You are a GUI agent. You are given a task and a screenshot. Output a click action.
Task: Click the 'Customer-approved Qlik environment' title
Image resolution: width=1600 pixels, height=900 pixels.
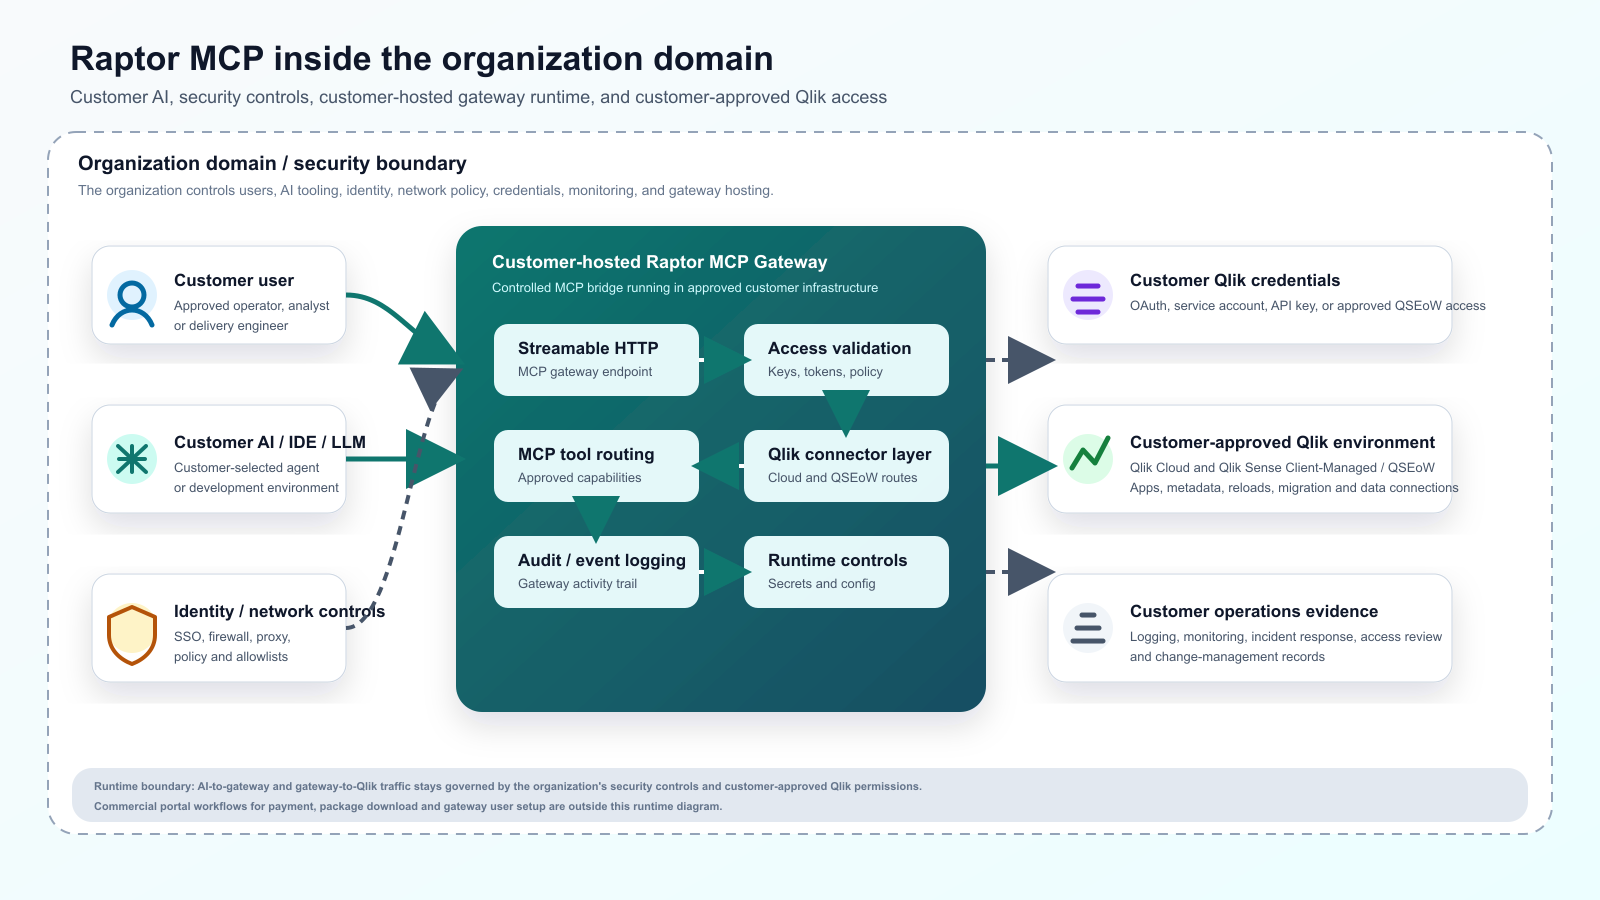point(1282,442)
